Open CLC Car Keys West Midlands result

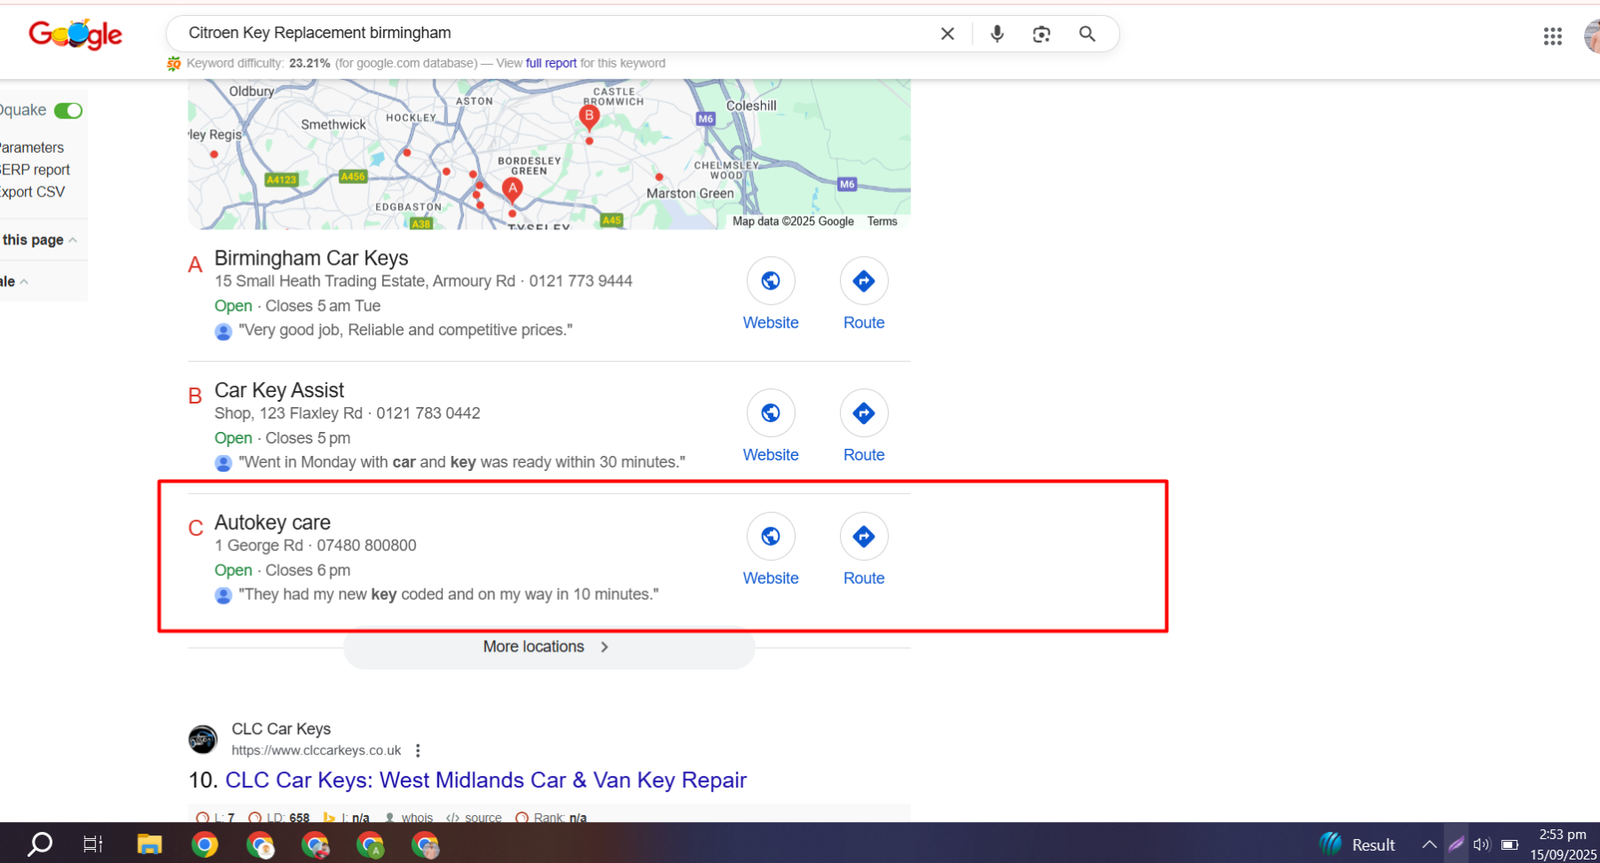pos(485,780)
